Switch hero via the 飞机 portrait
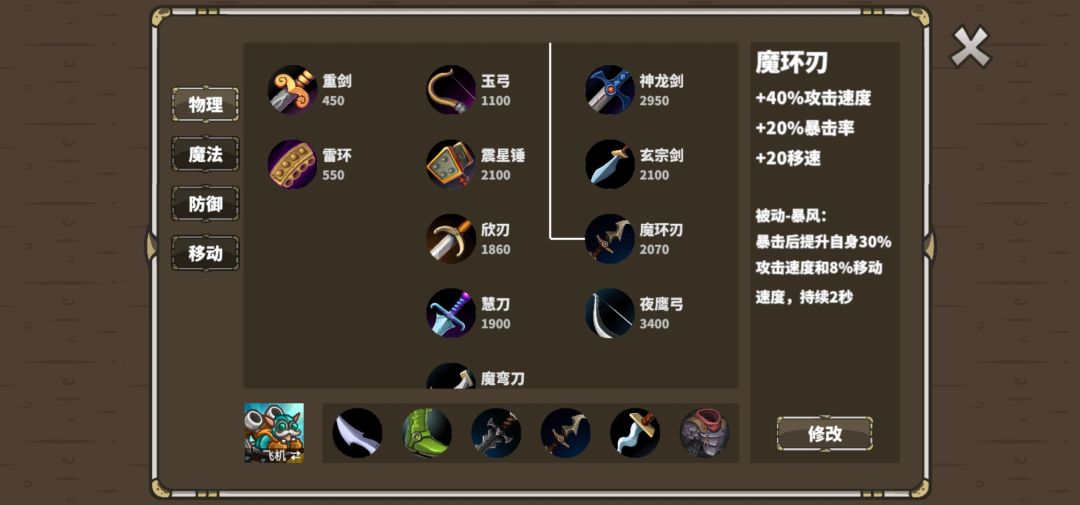This screenshot has height=505, width=1080. [274, 433]
